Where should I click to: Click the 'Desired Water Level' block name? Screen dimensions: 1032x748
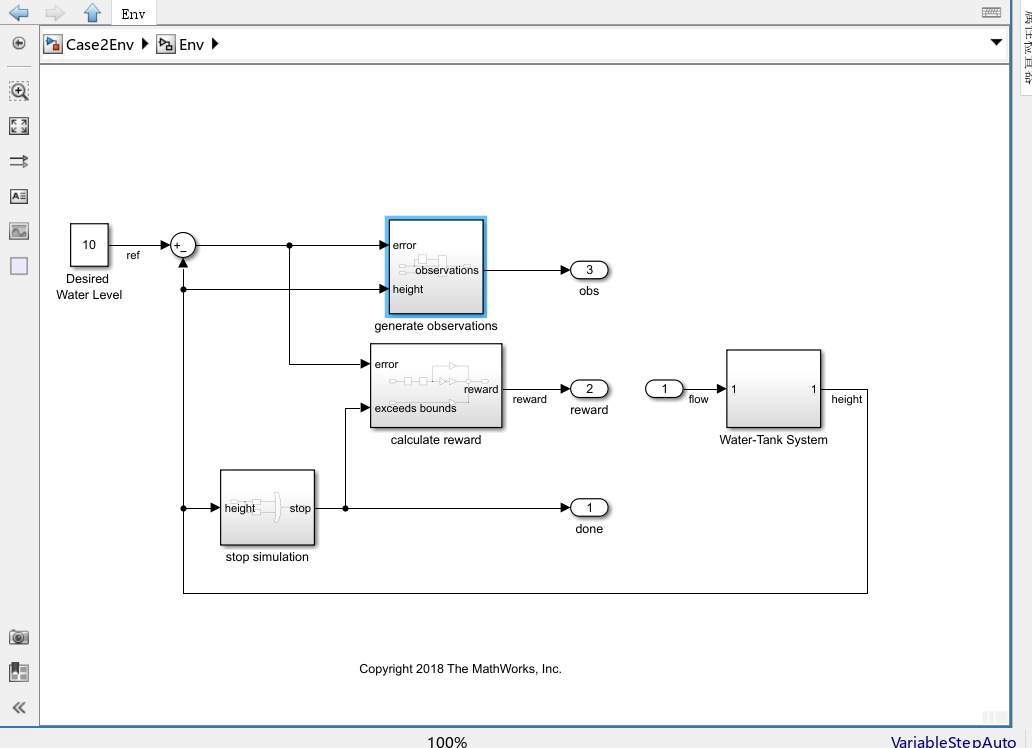click(89, 287)
